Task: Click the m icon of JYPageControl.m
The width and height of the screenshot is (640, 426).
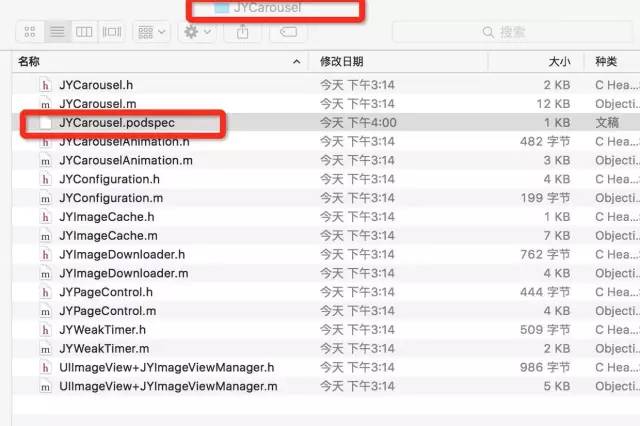Action: [x=45, y=311]
